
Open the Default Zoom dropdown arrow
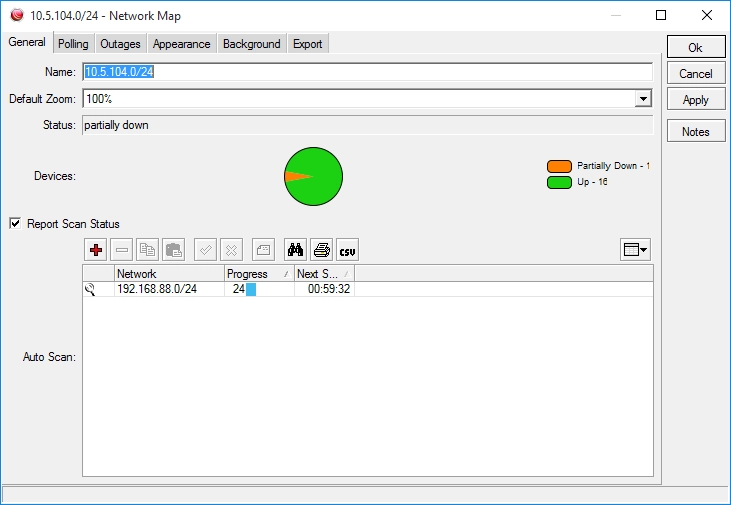tap(643, 98)
